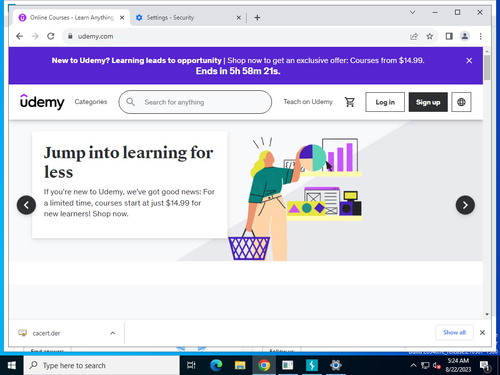
Task: Click the Log in button
Action: click(385, 102)
